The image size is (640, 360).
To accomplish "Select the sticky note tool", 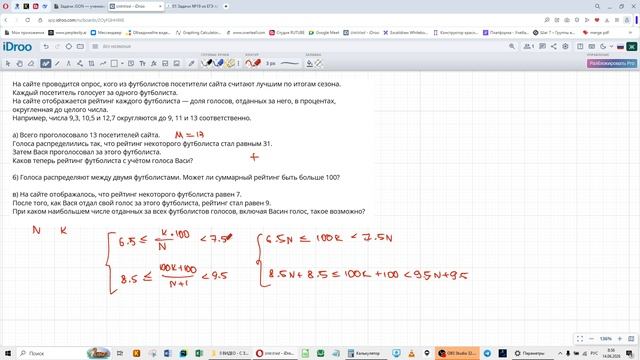I will tap(131, 63).
